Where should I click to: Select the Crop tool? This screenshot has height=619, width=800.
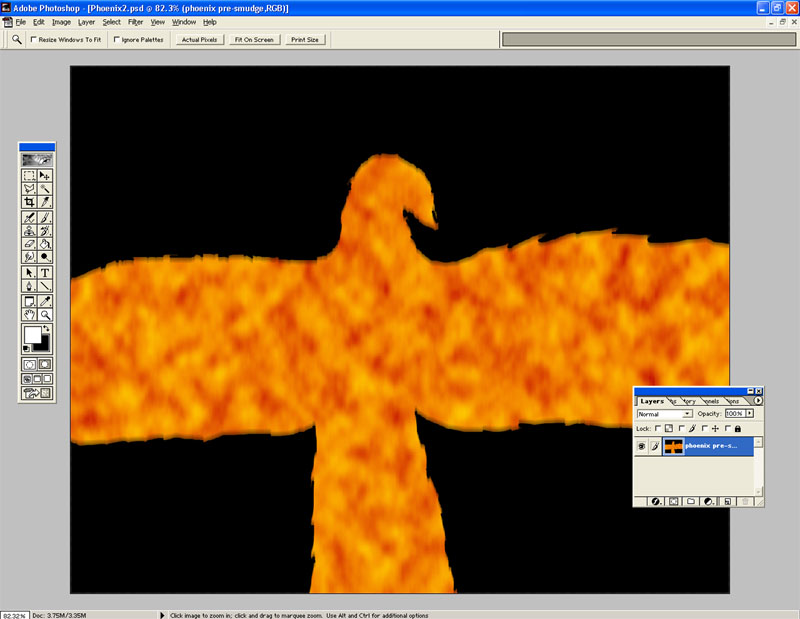[29, 203]
